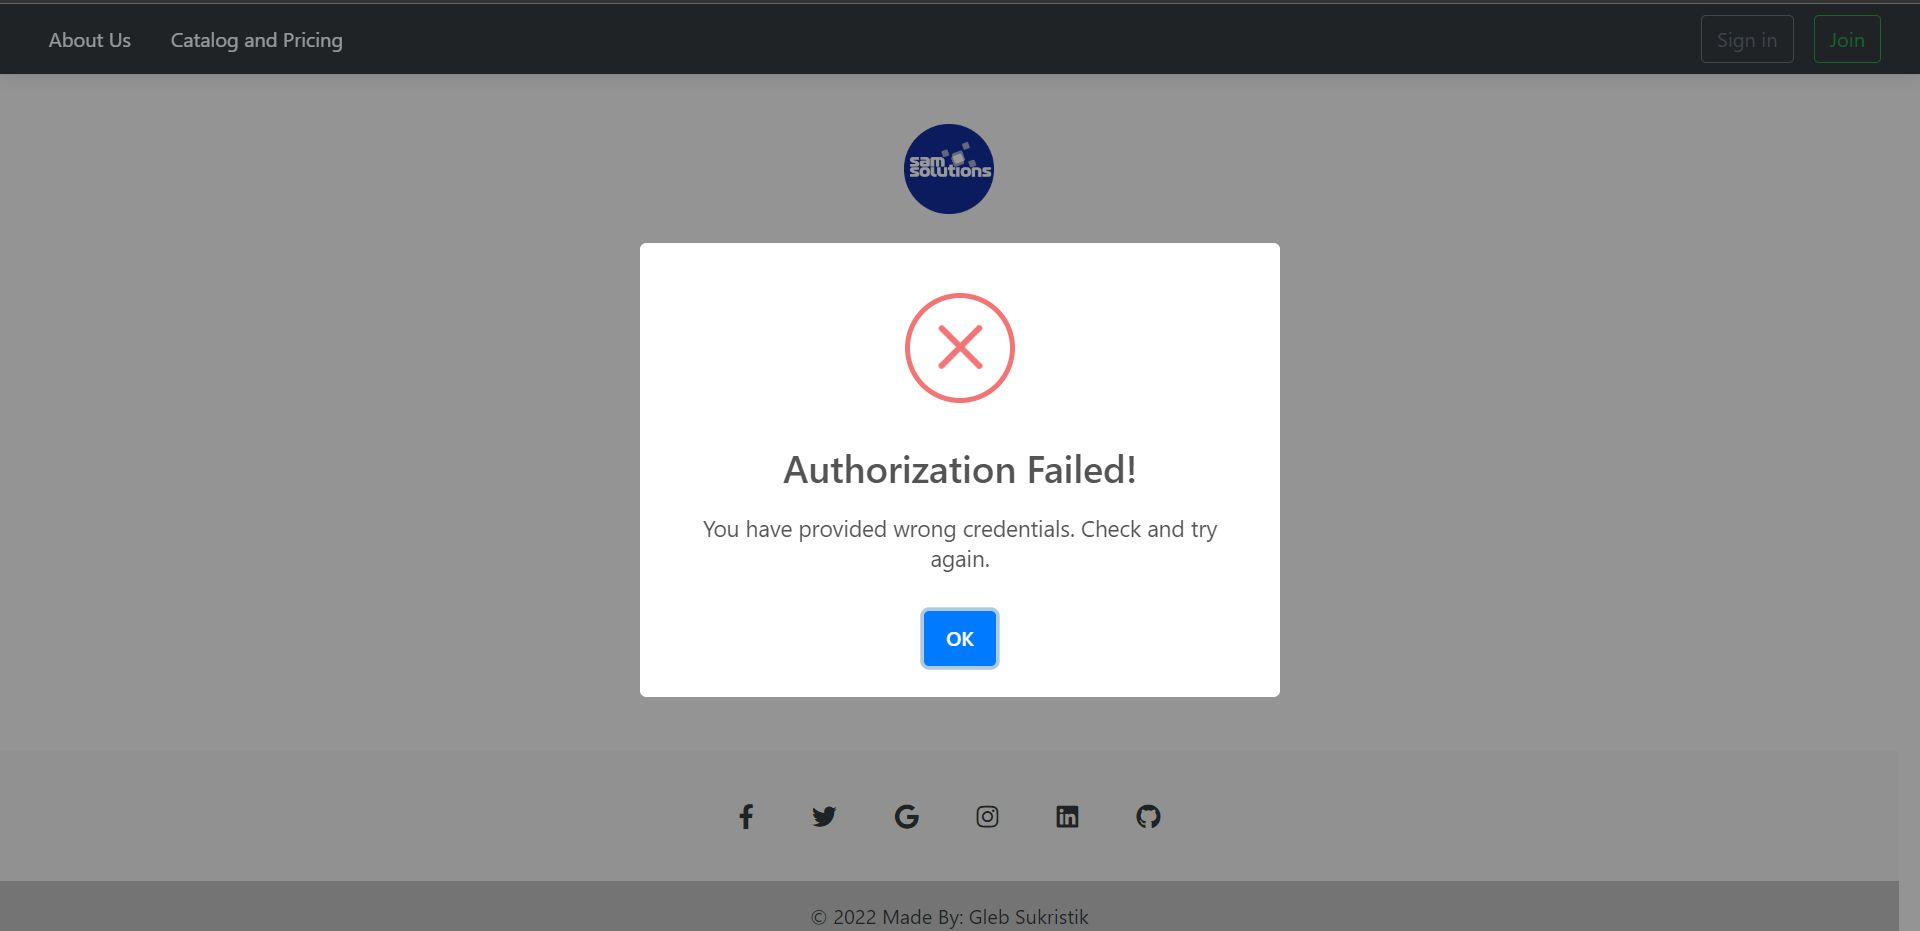
Task: Open the GitHub page via its footer icon
Action: (x=1148, y=816)
